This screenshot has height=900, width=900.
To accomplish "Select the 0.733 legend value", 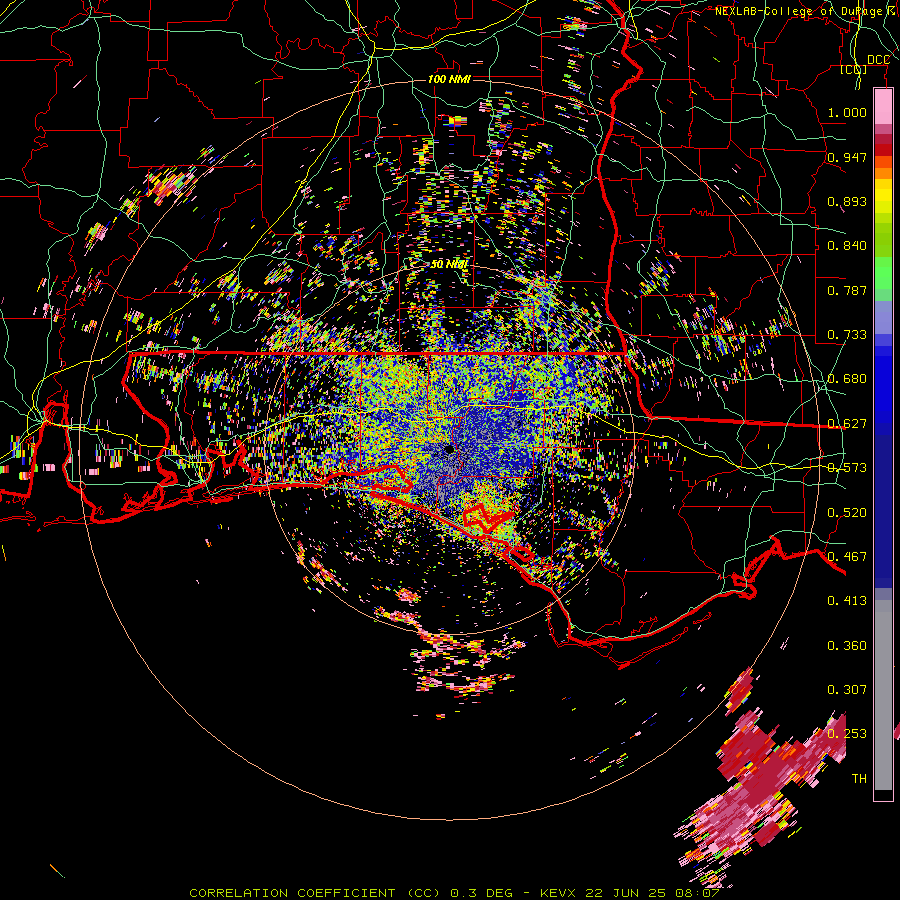I will [x=847, y=335].
